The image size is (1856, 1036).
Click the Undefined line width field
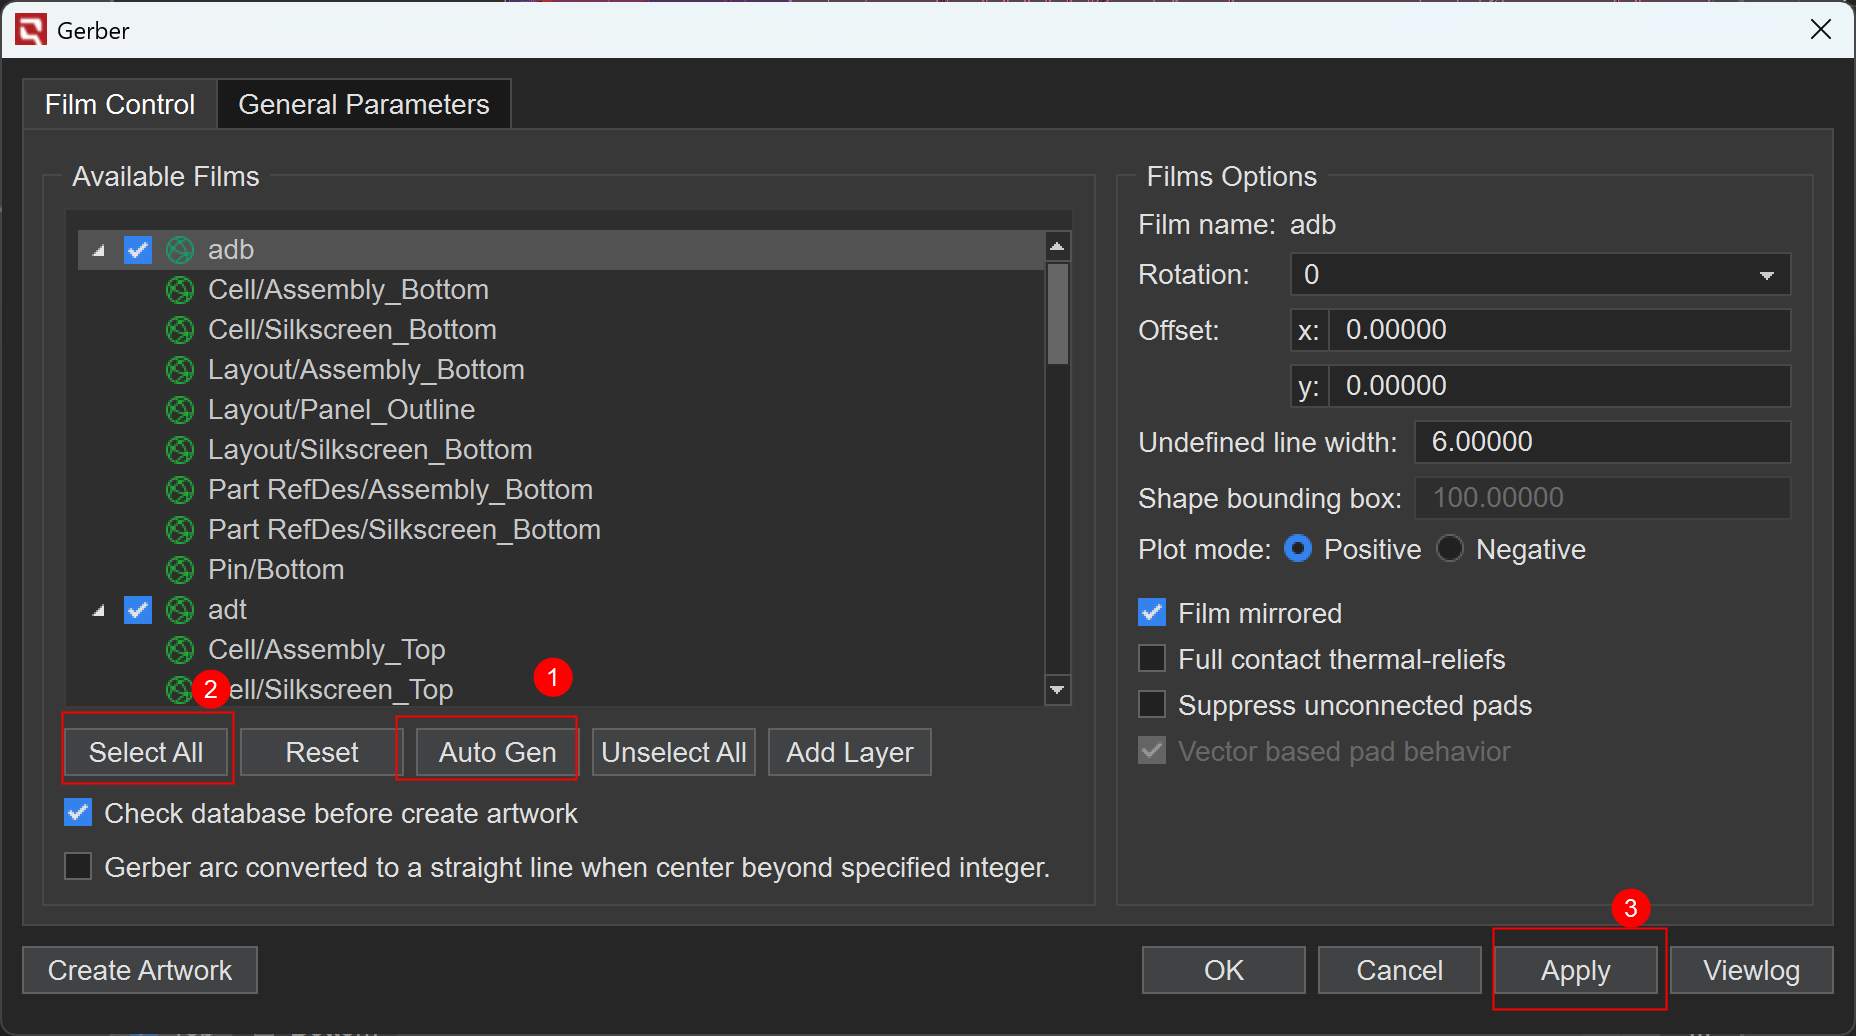(1601, 442)
